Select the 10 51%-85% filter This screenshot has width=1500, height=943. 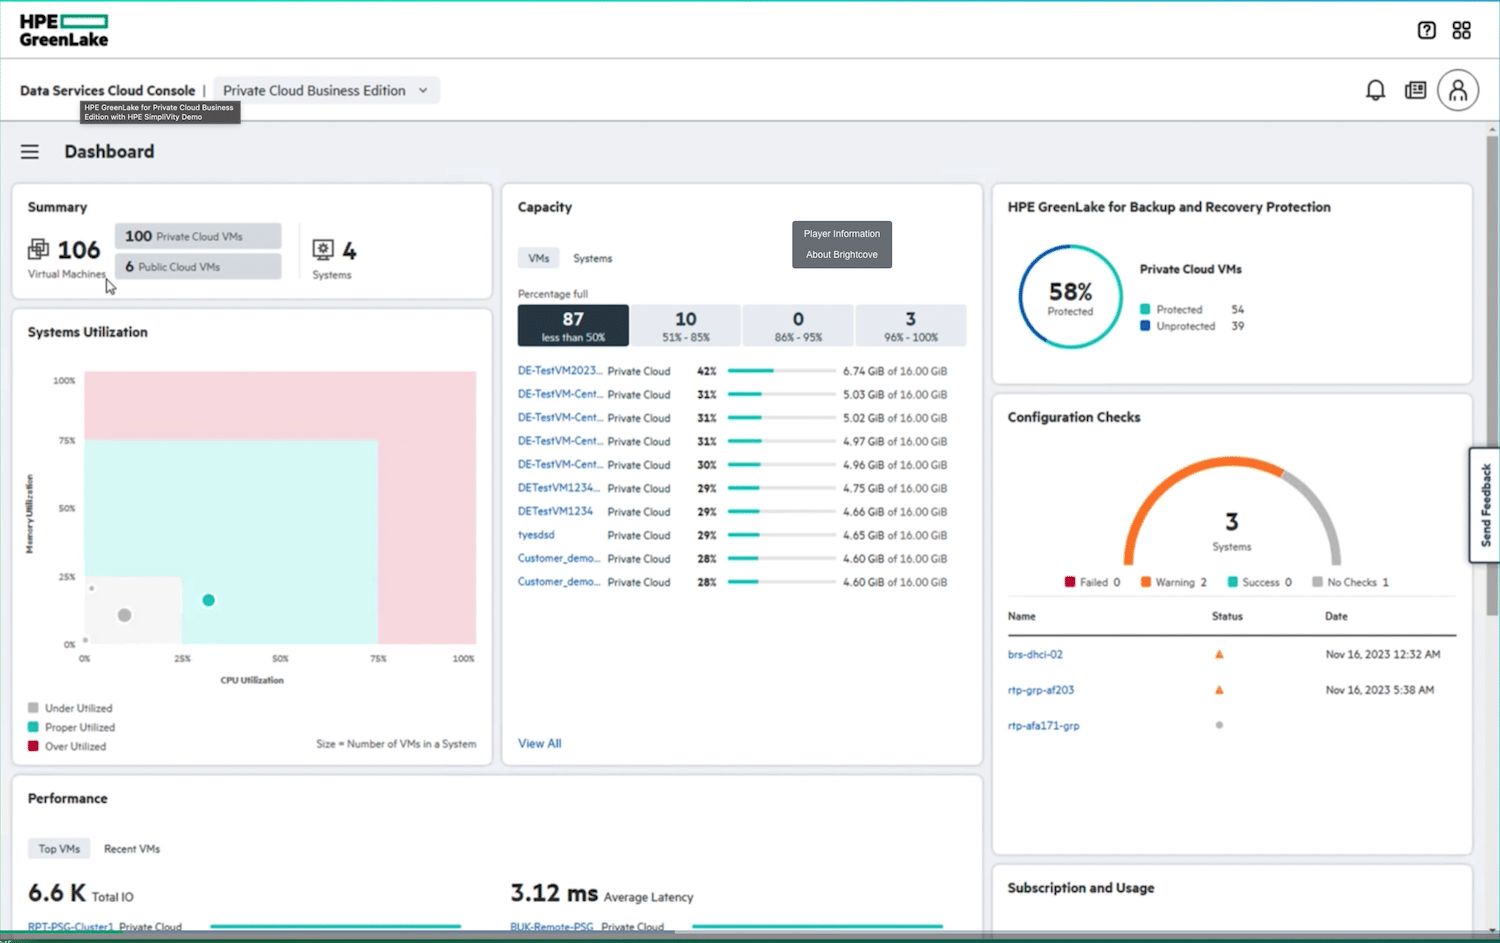click(x=685, y=325)
